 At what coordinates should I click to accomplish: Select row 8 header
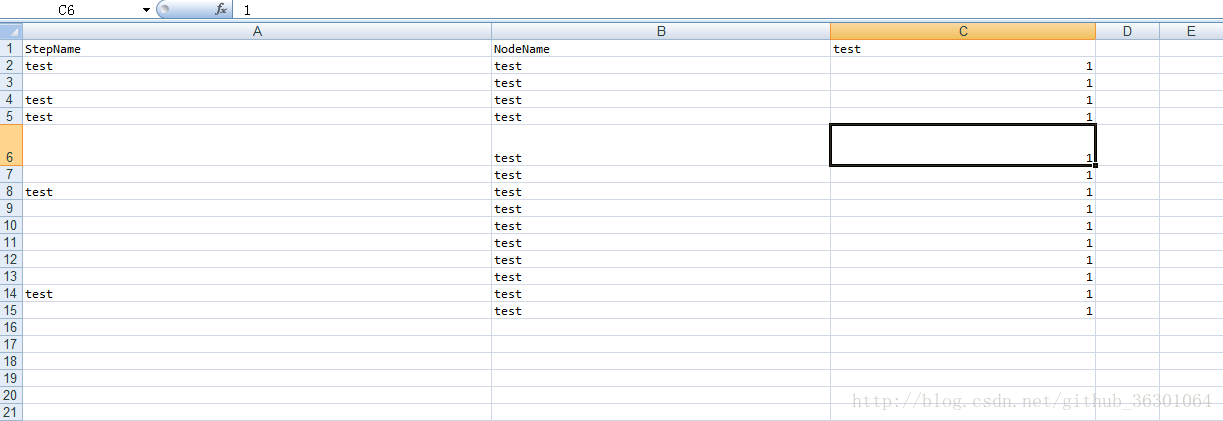point(11,192)
